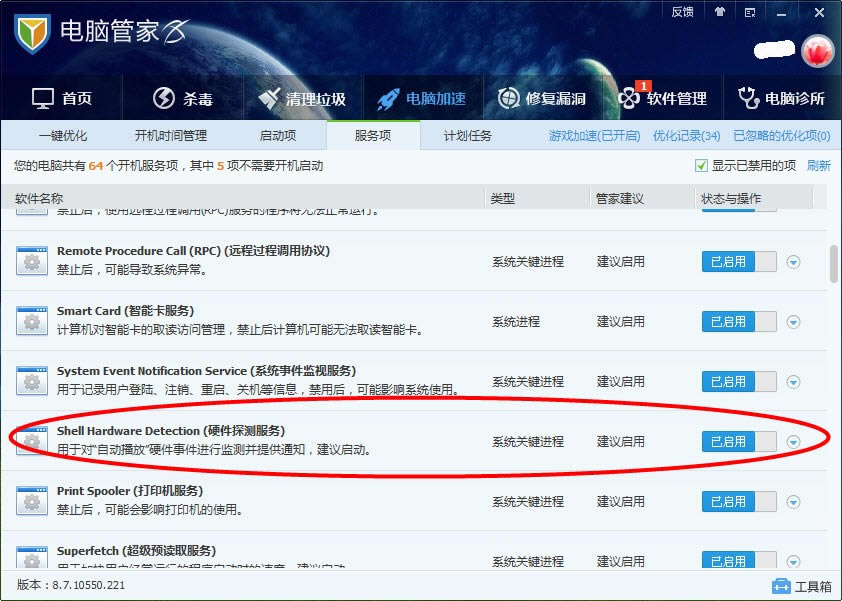Select Remote Procedure Call (RPC) service name
This screenshot has height=601, width=842.
(x=193, y=251)
